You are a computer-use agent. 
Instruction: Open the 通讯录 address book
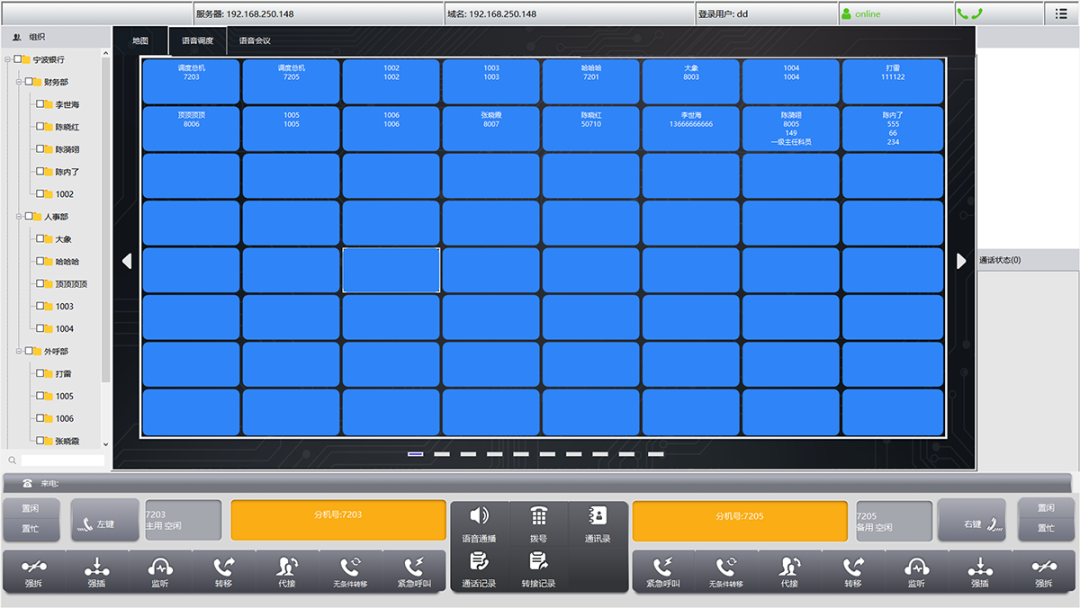(598, 516)
